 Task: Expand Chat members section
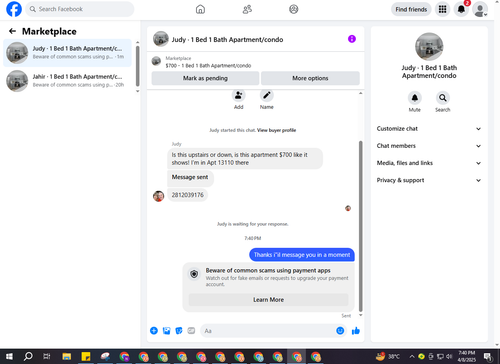pos(429,146)
